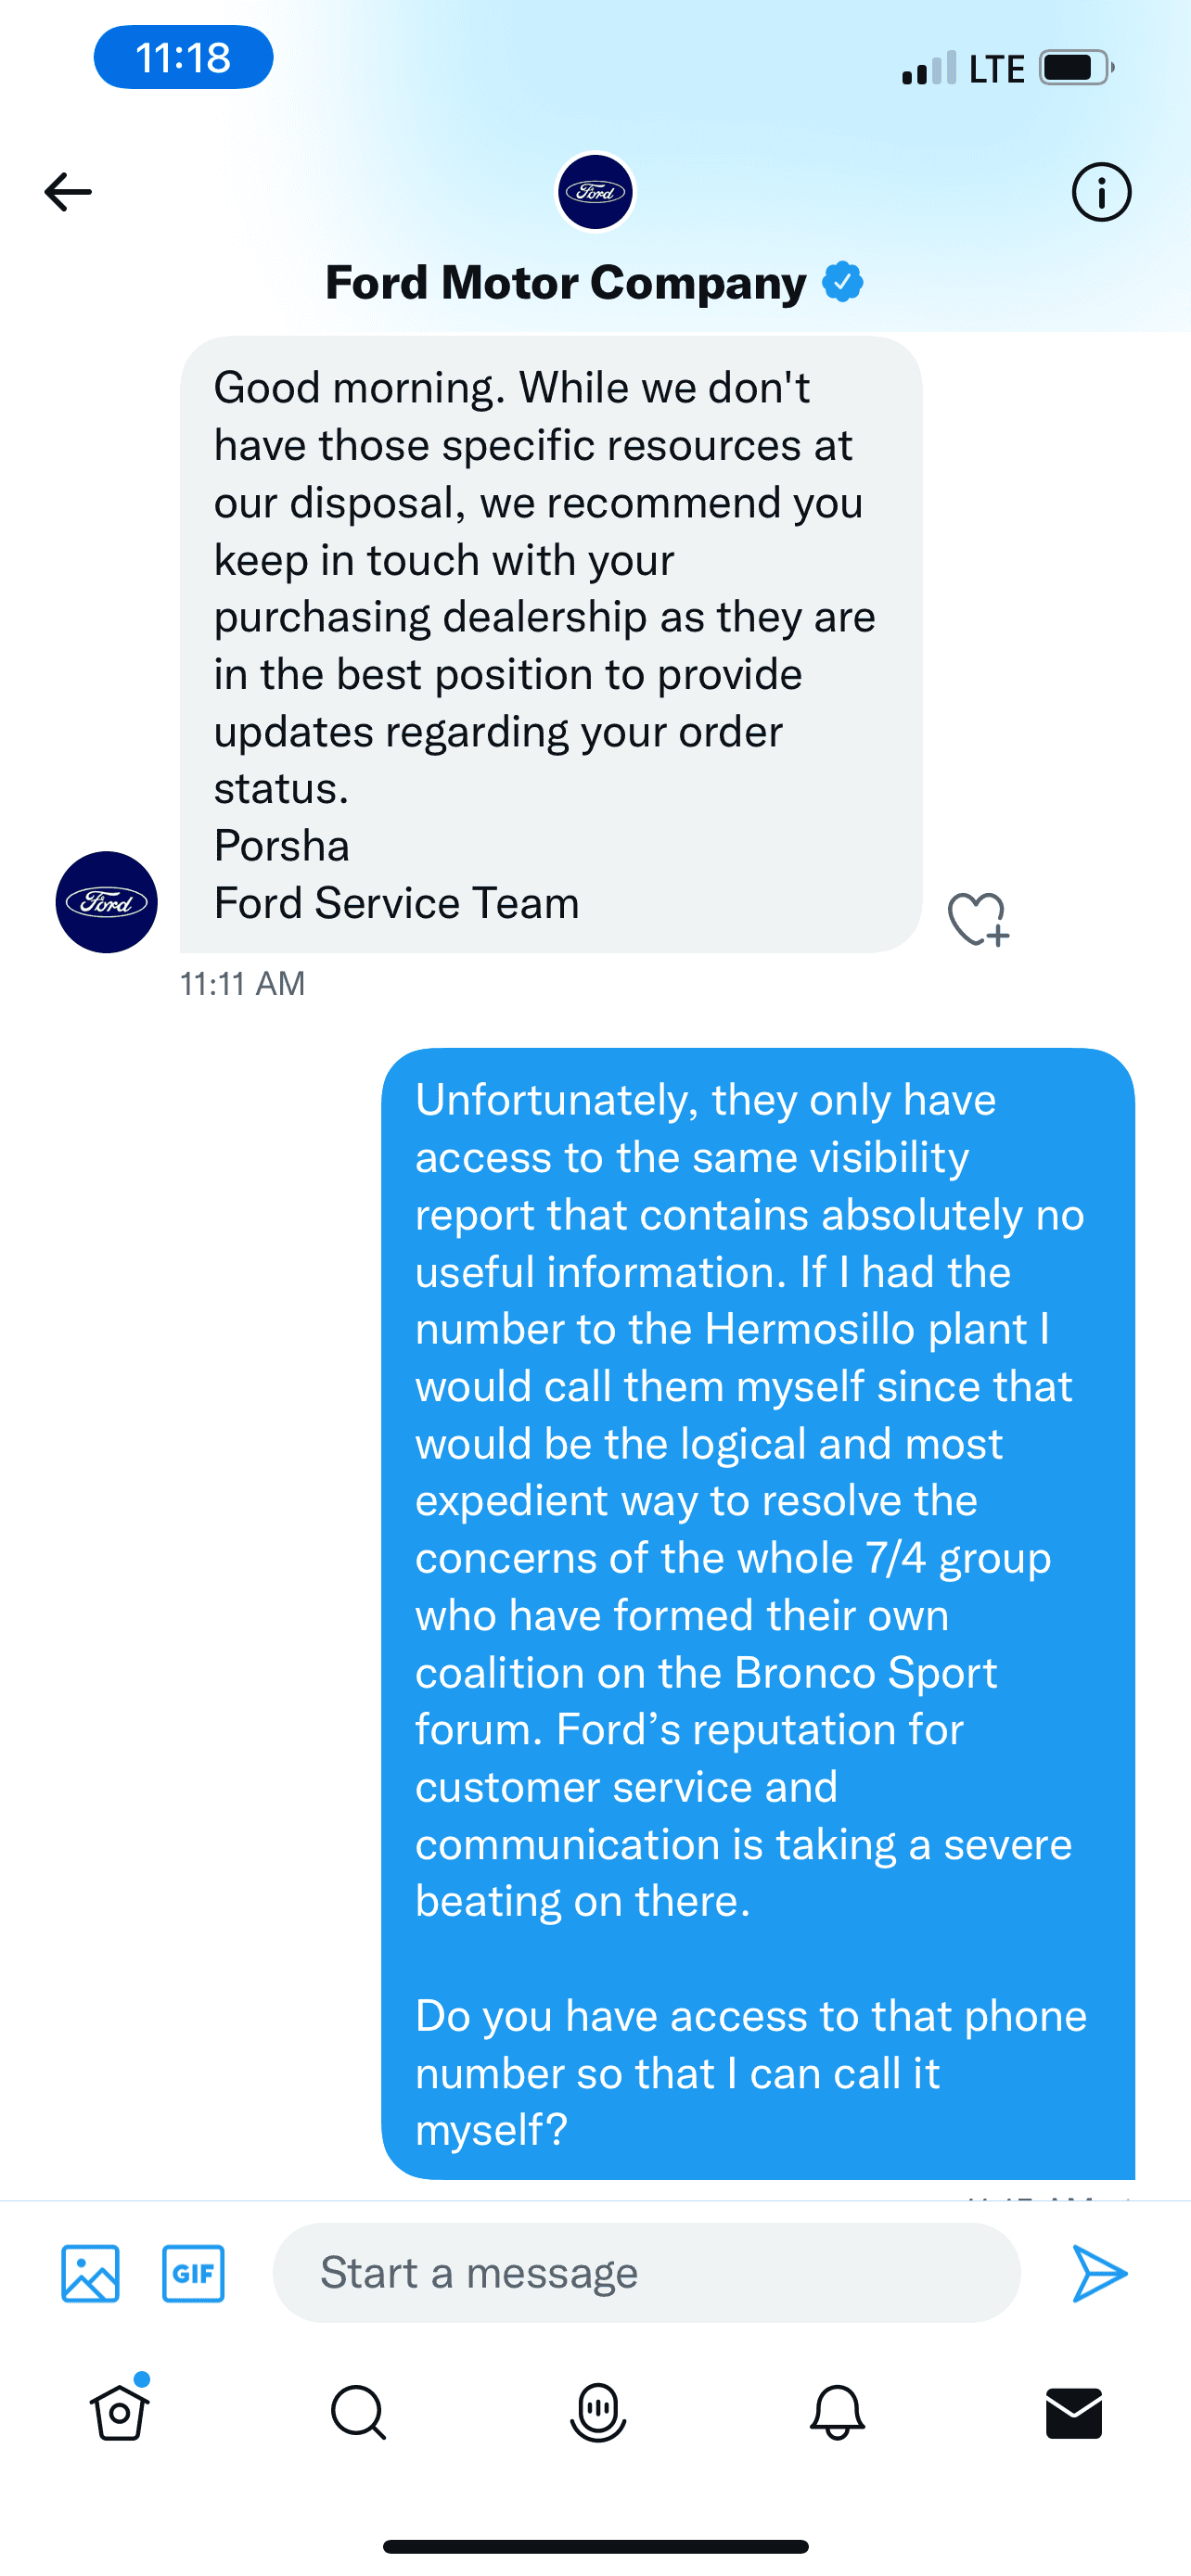Image resolution: width=1191 pixels, height=2576 pixels.
Task: Tap the received message from Porsha
Action: click(x=550, y=645)
